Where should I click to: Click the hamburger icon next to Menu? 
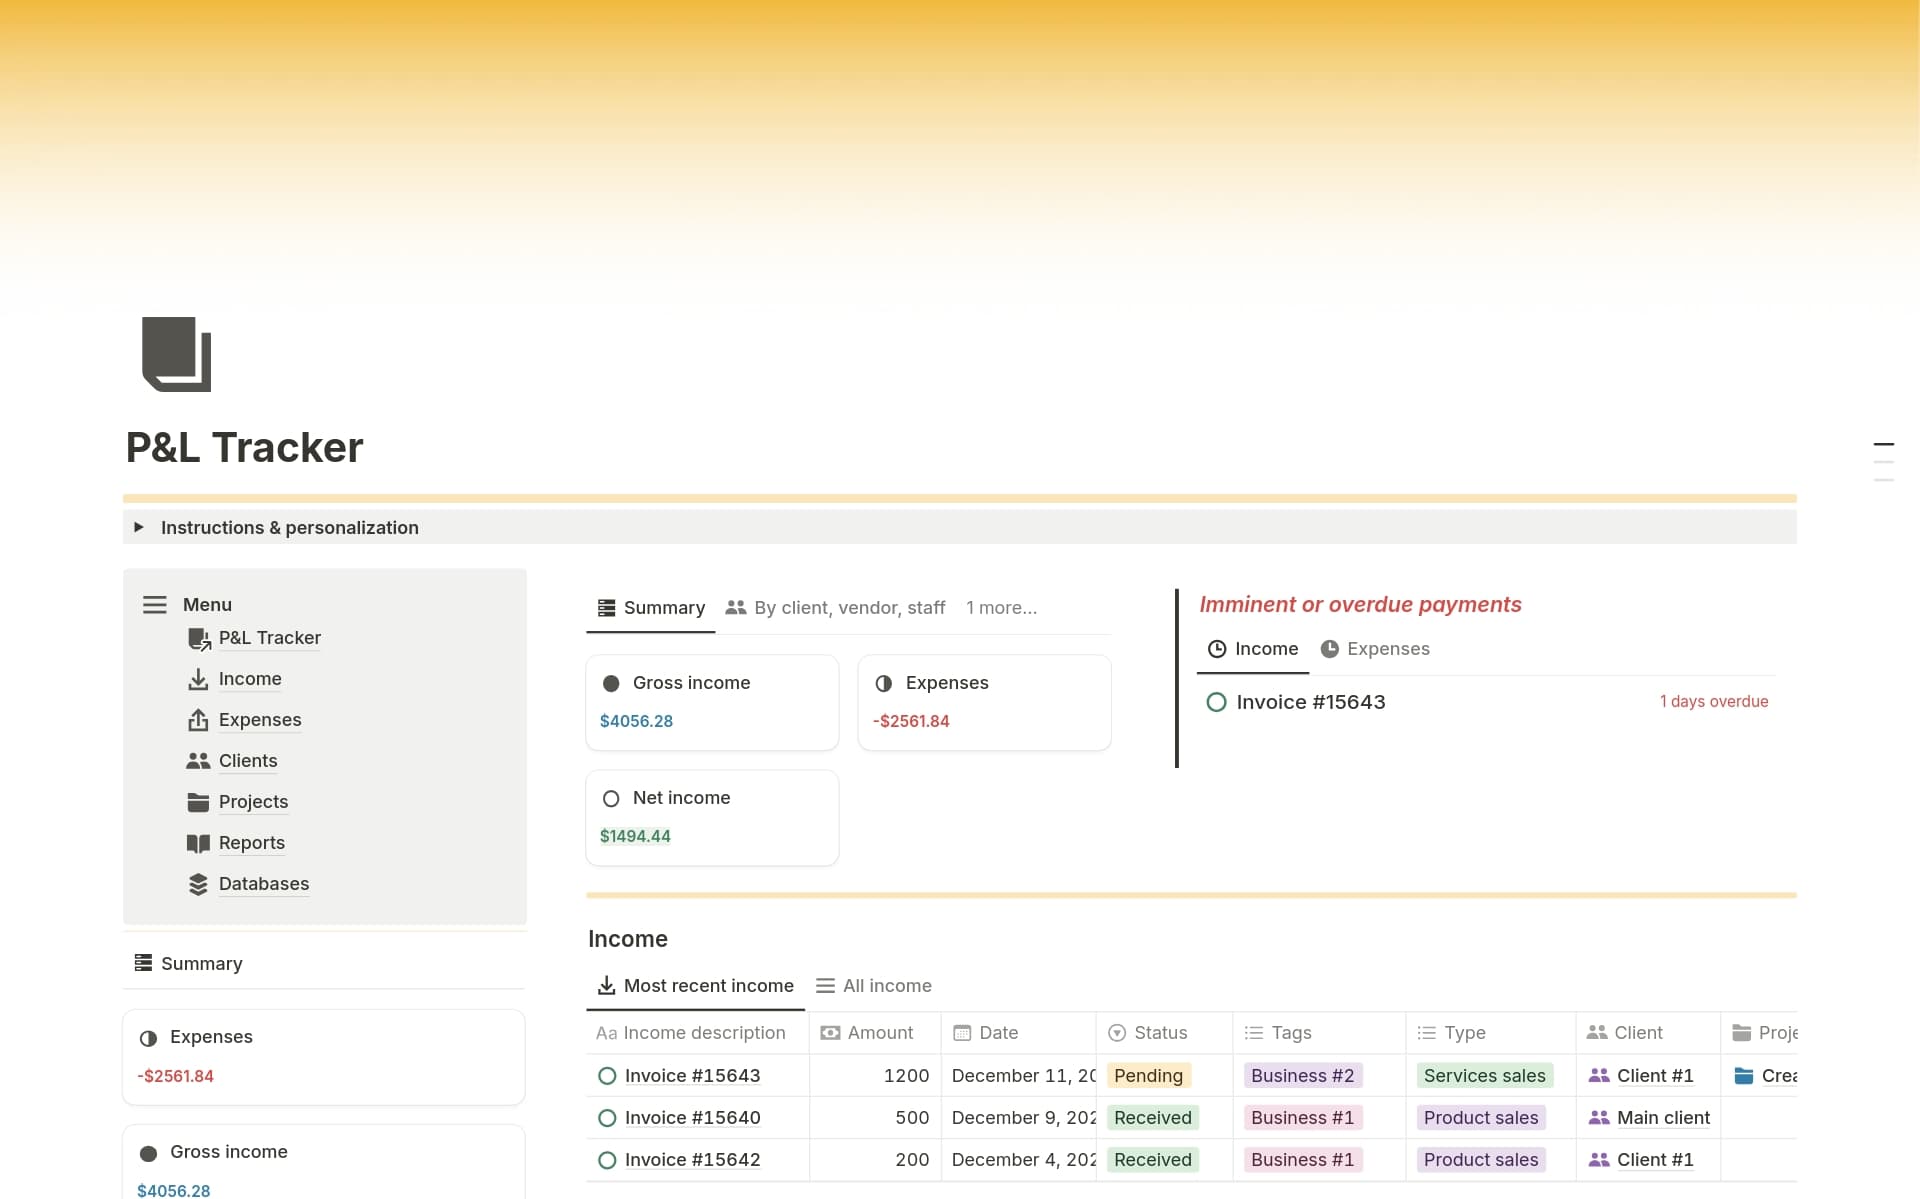[155, 604]
